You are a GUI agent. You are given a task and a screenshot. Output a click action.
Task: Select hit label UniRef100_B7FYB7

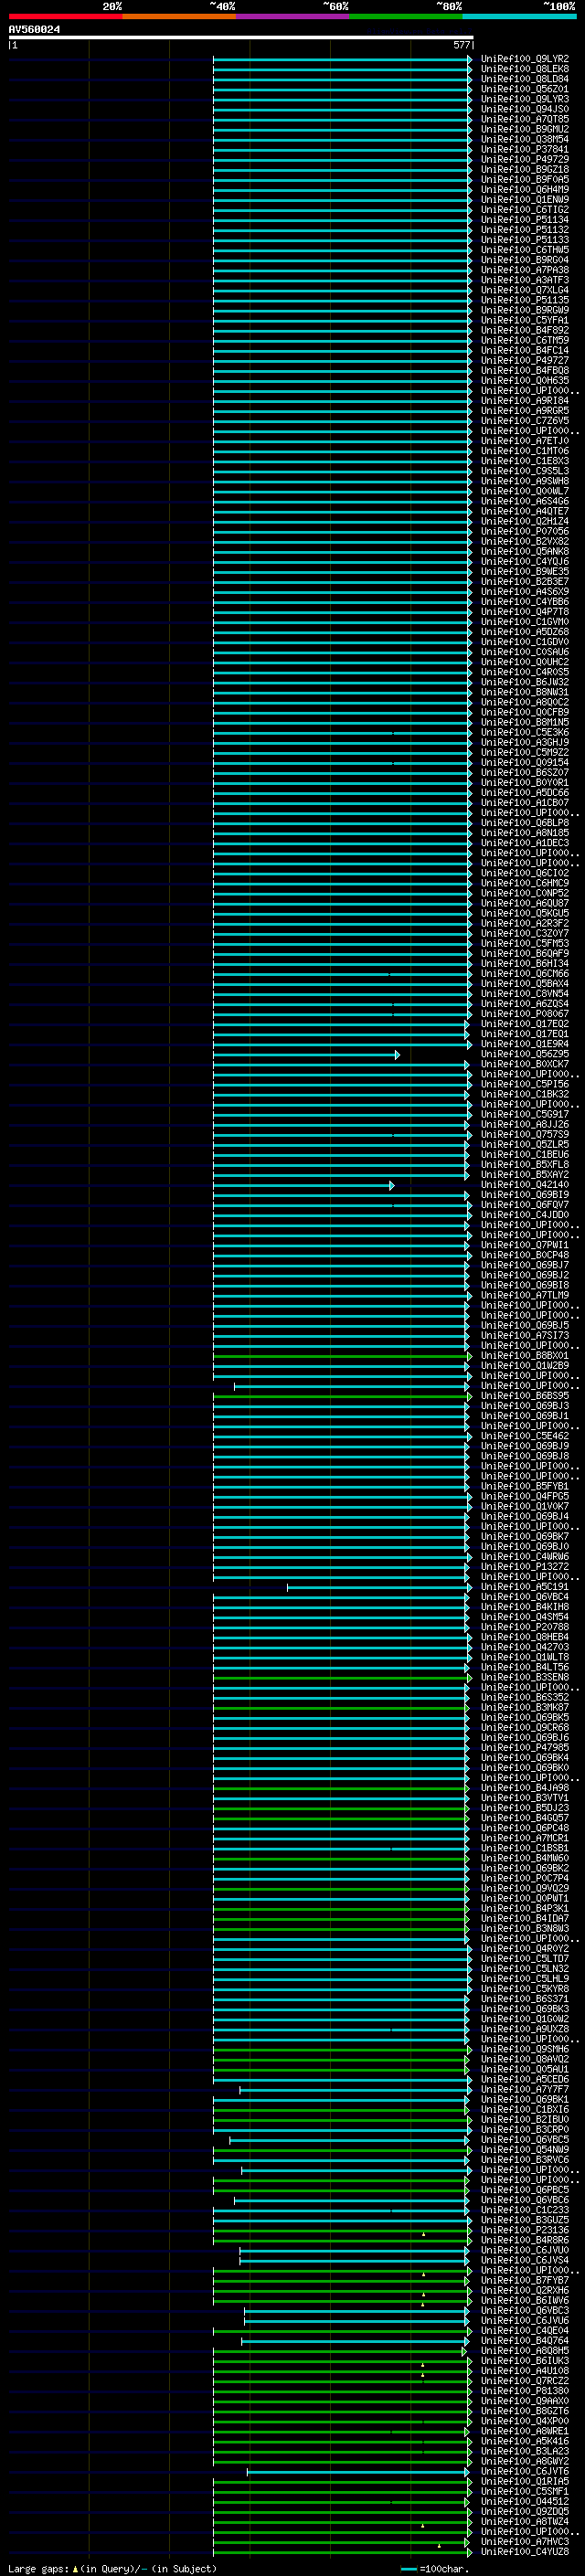tap(524, 2280)
